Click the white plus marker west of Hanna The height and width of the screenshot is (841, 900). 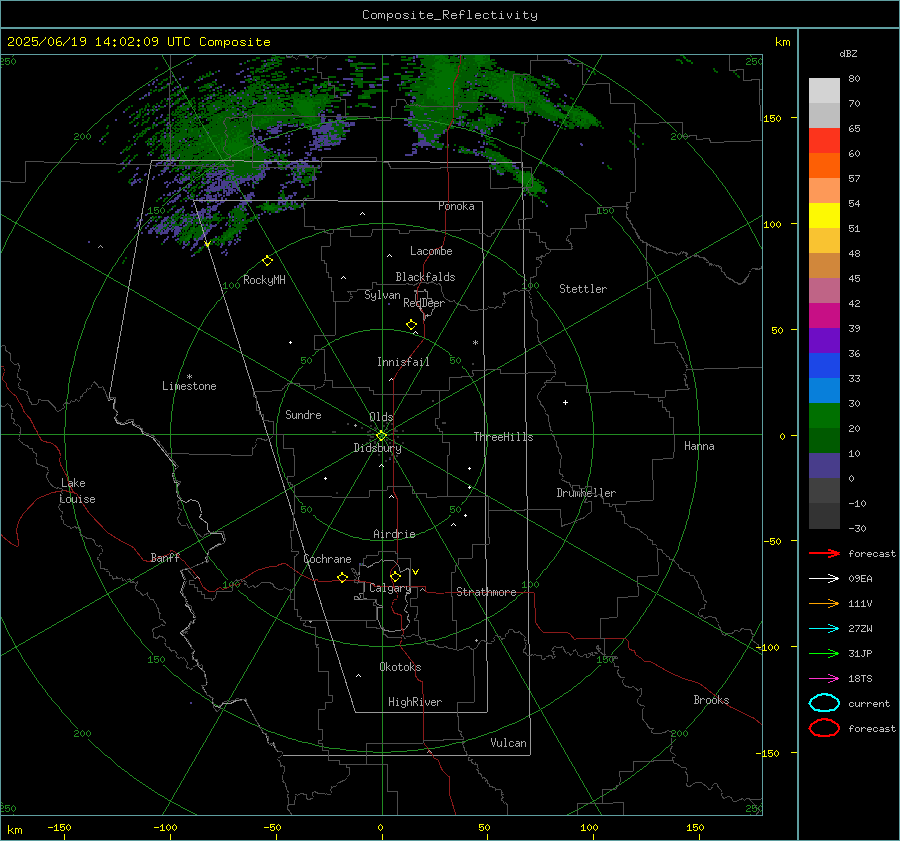(x=565, y=402)
